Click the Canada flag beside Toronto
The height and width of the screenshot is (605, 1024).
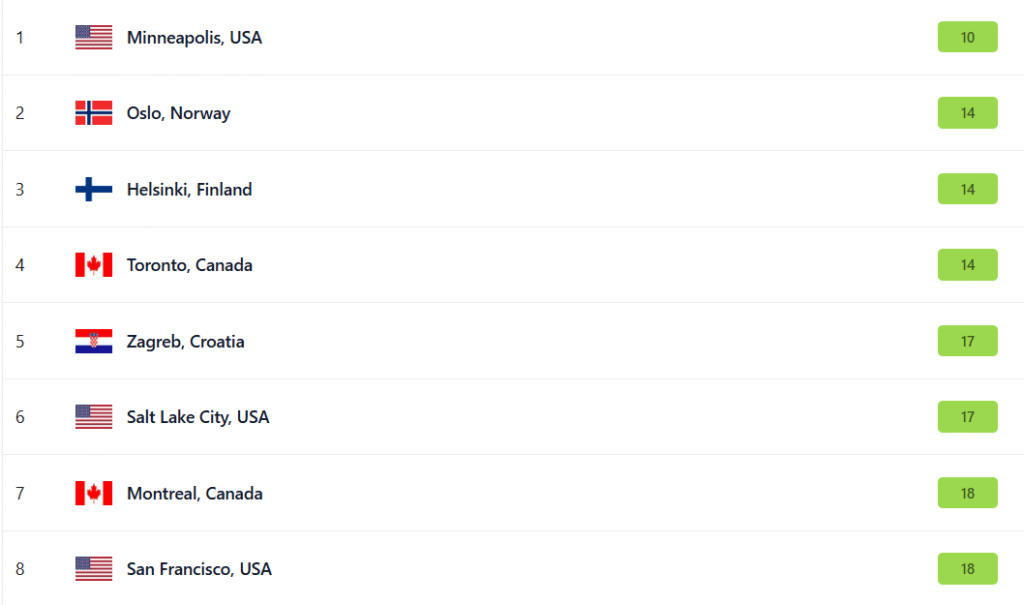[93, 265]
